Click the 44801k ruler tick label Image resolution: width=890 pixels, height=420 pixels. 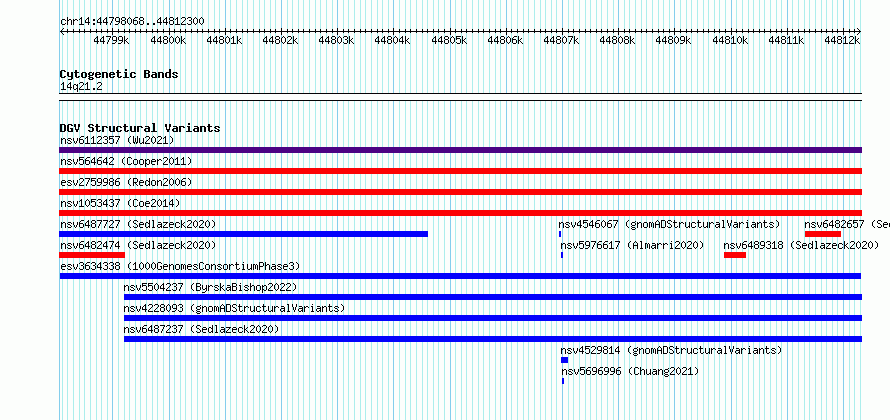point(224,40)
